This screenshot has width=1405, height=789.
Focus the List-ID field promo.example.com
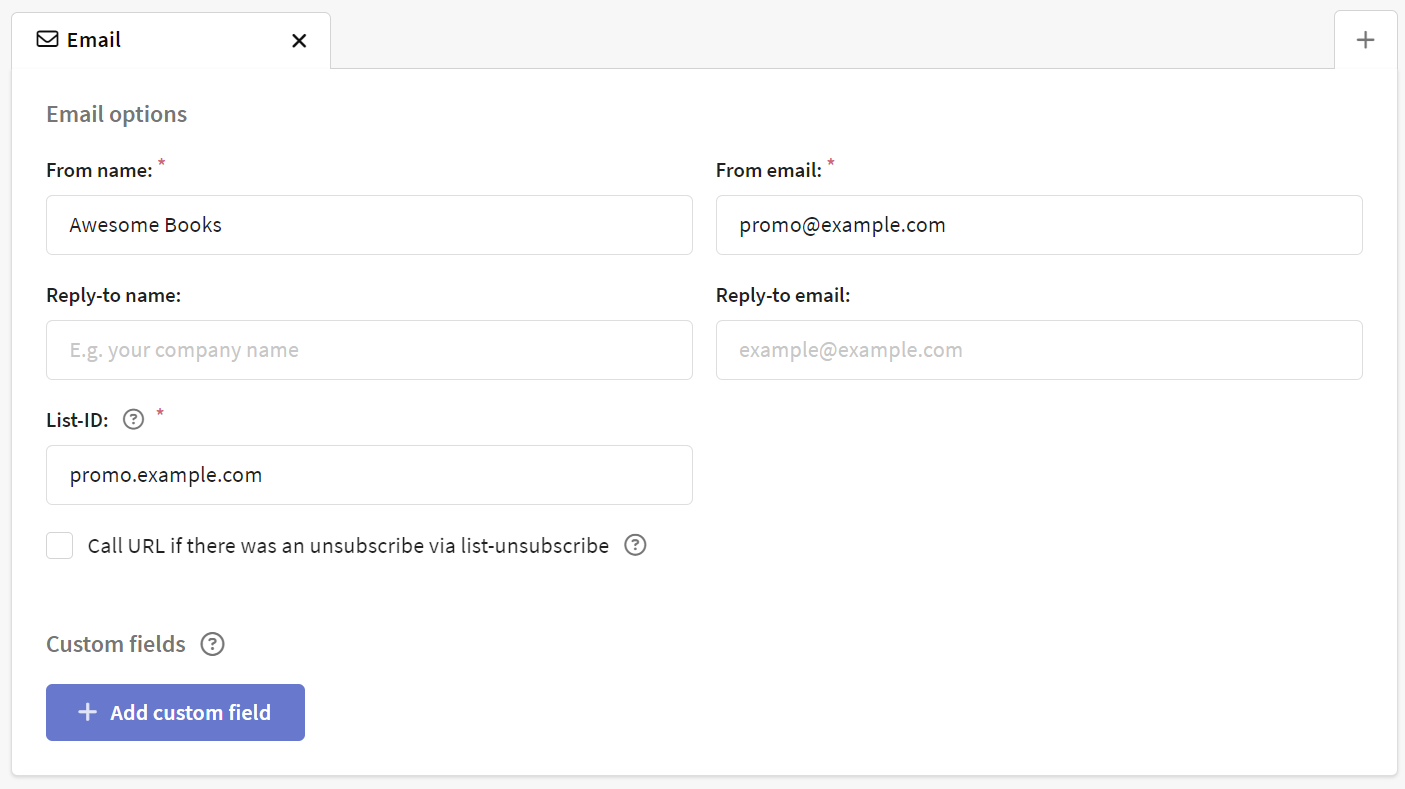(x=369, y=475)
